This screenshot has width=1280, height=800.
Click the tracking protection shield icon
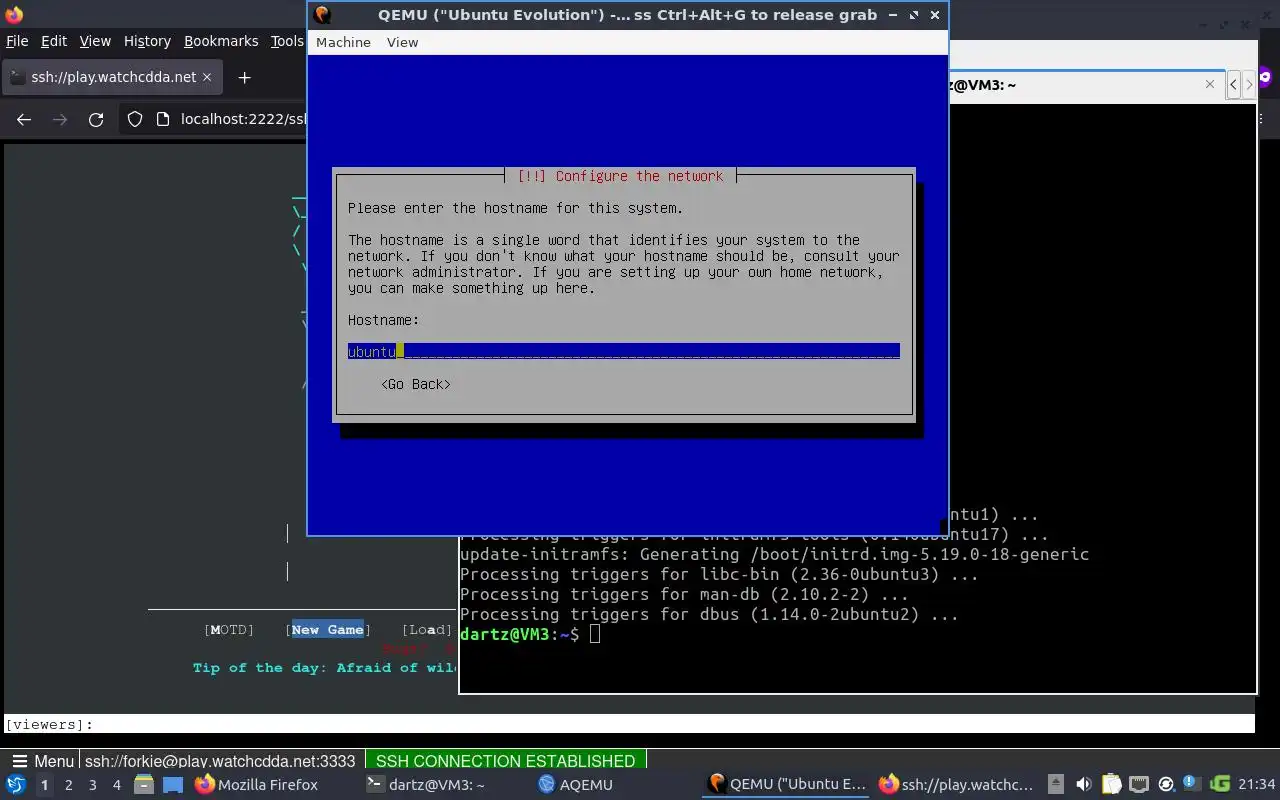[x=135, y=120]
